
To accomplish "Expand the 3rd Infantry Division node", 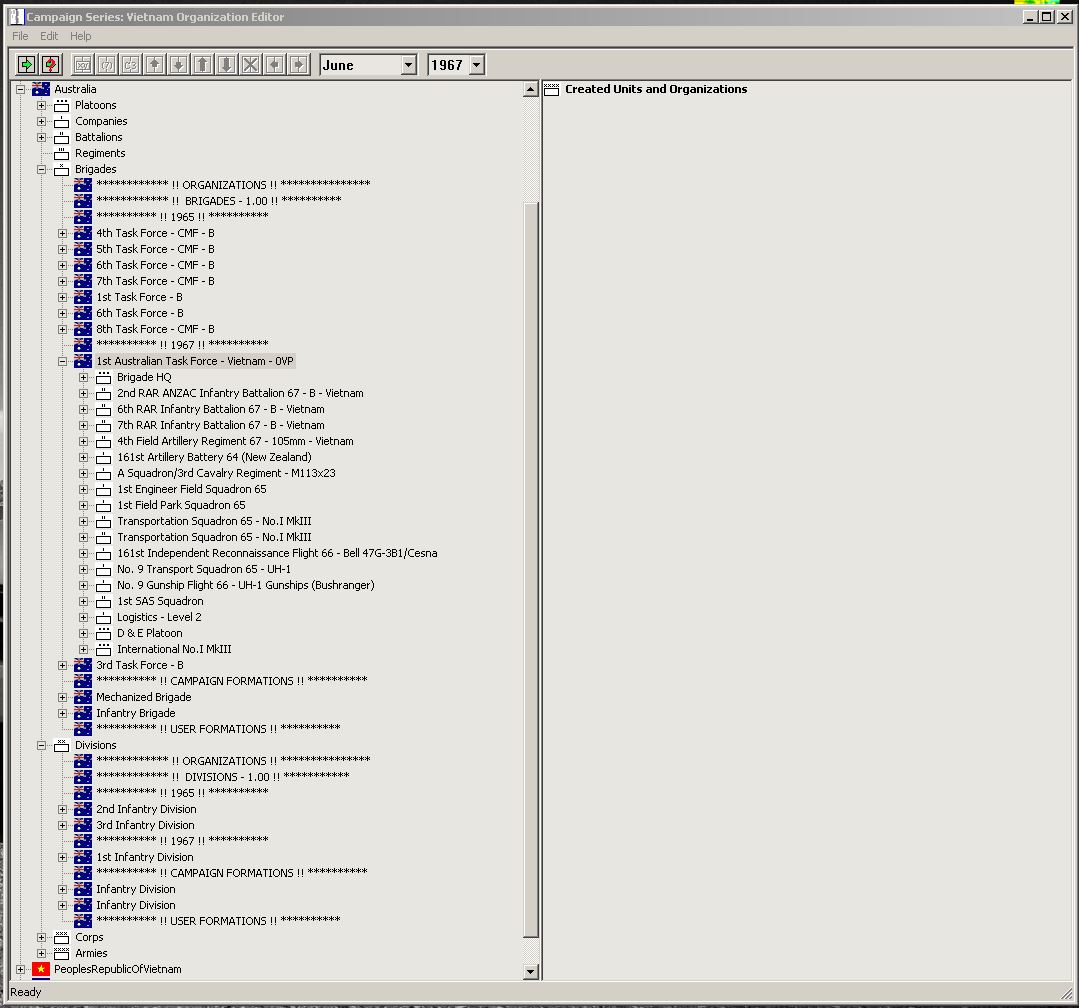I will [x=63, y=825].
